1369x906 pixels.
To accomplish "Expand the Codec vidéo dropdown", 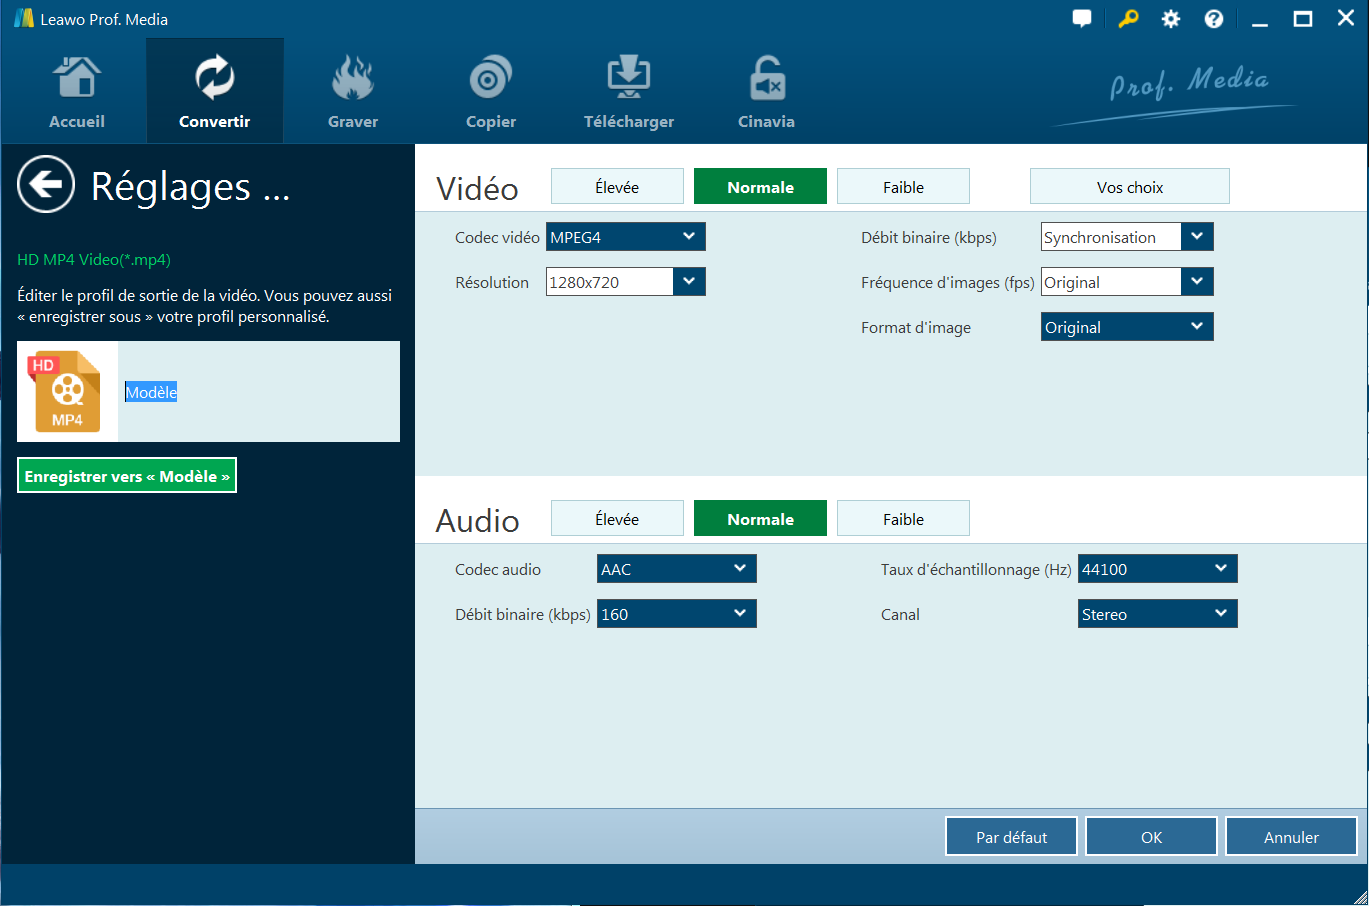I will (x=626, y=237).
